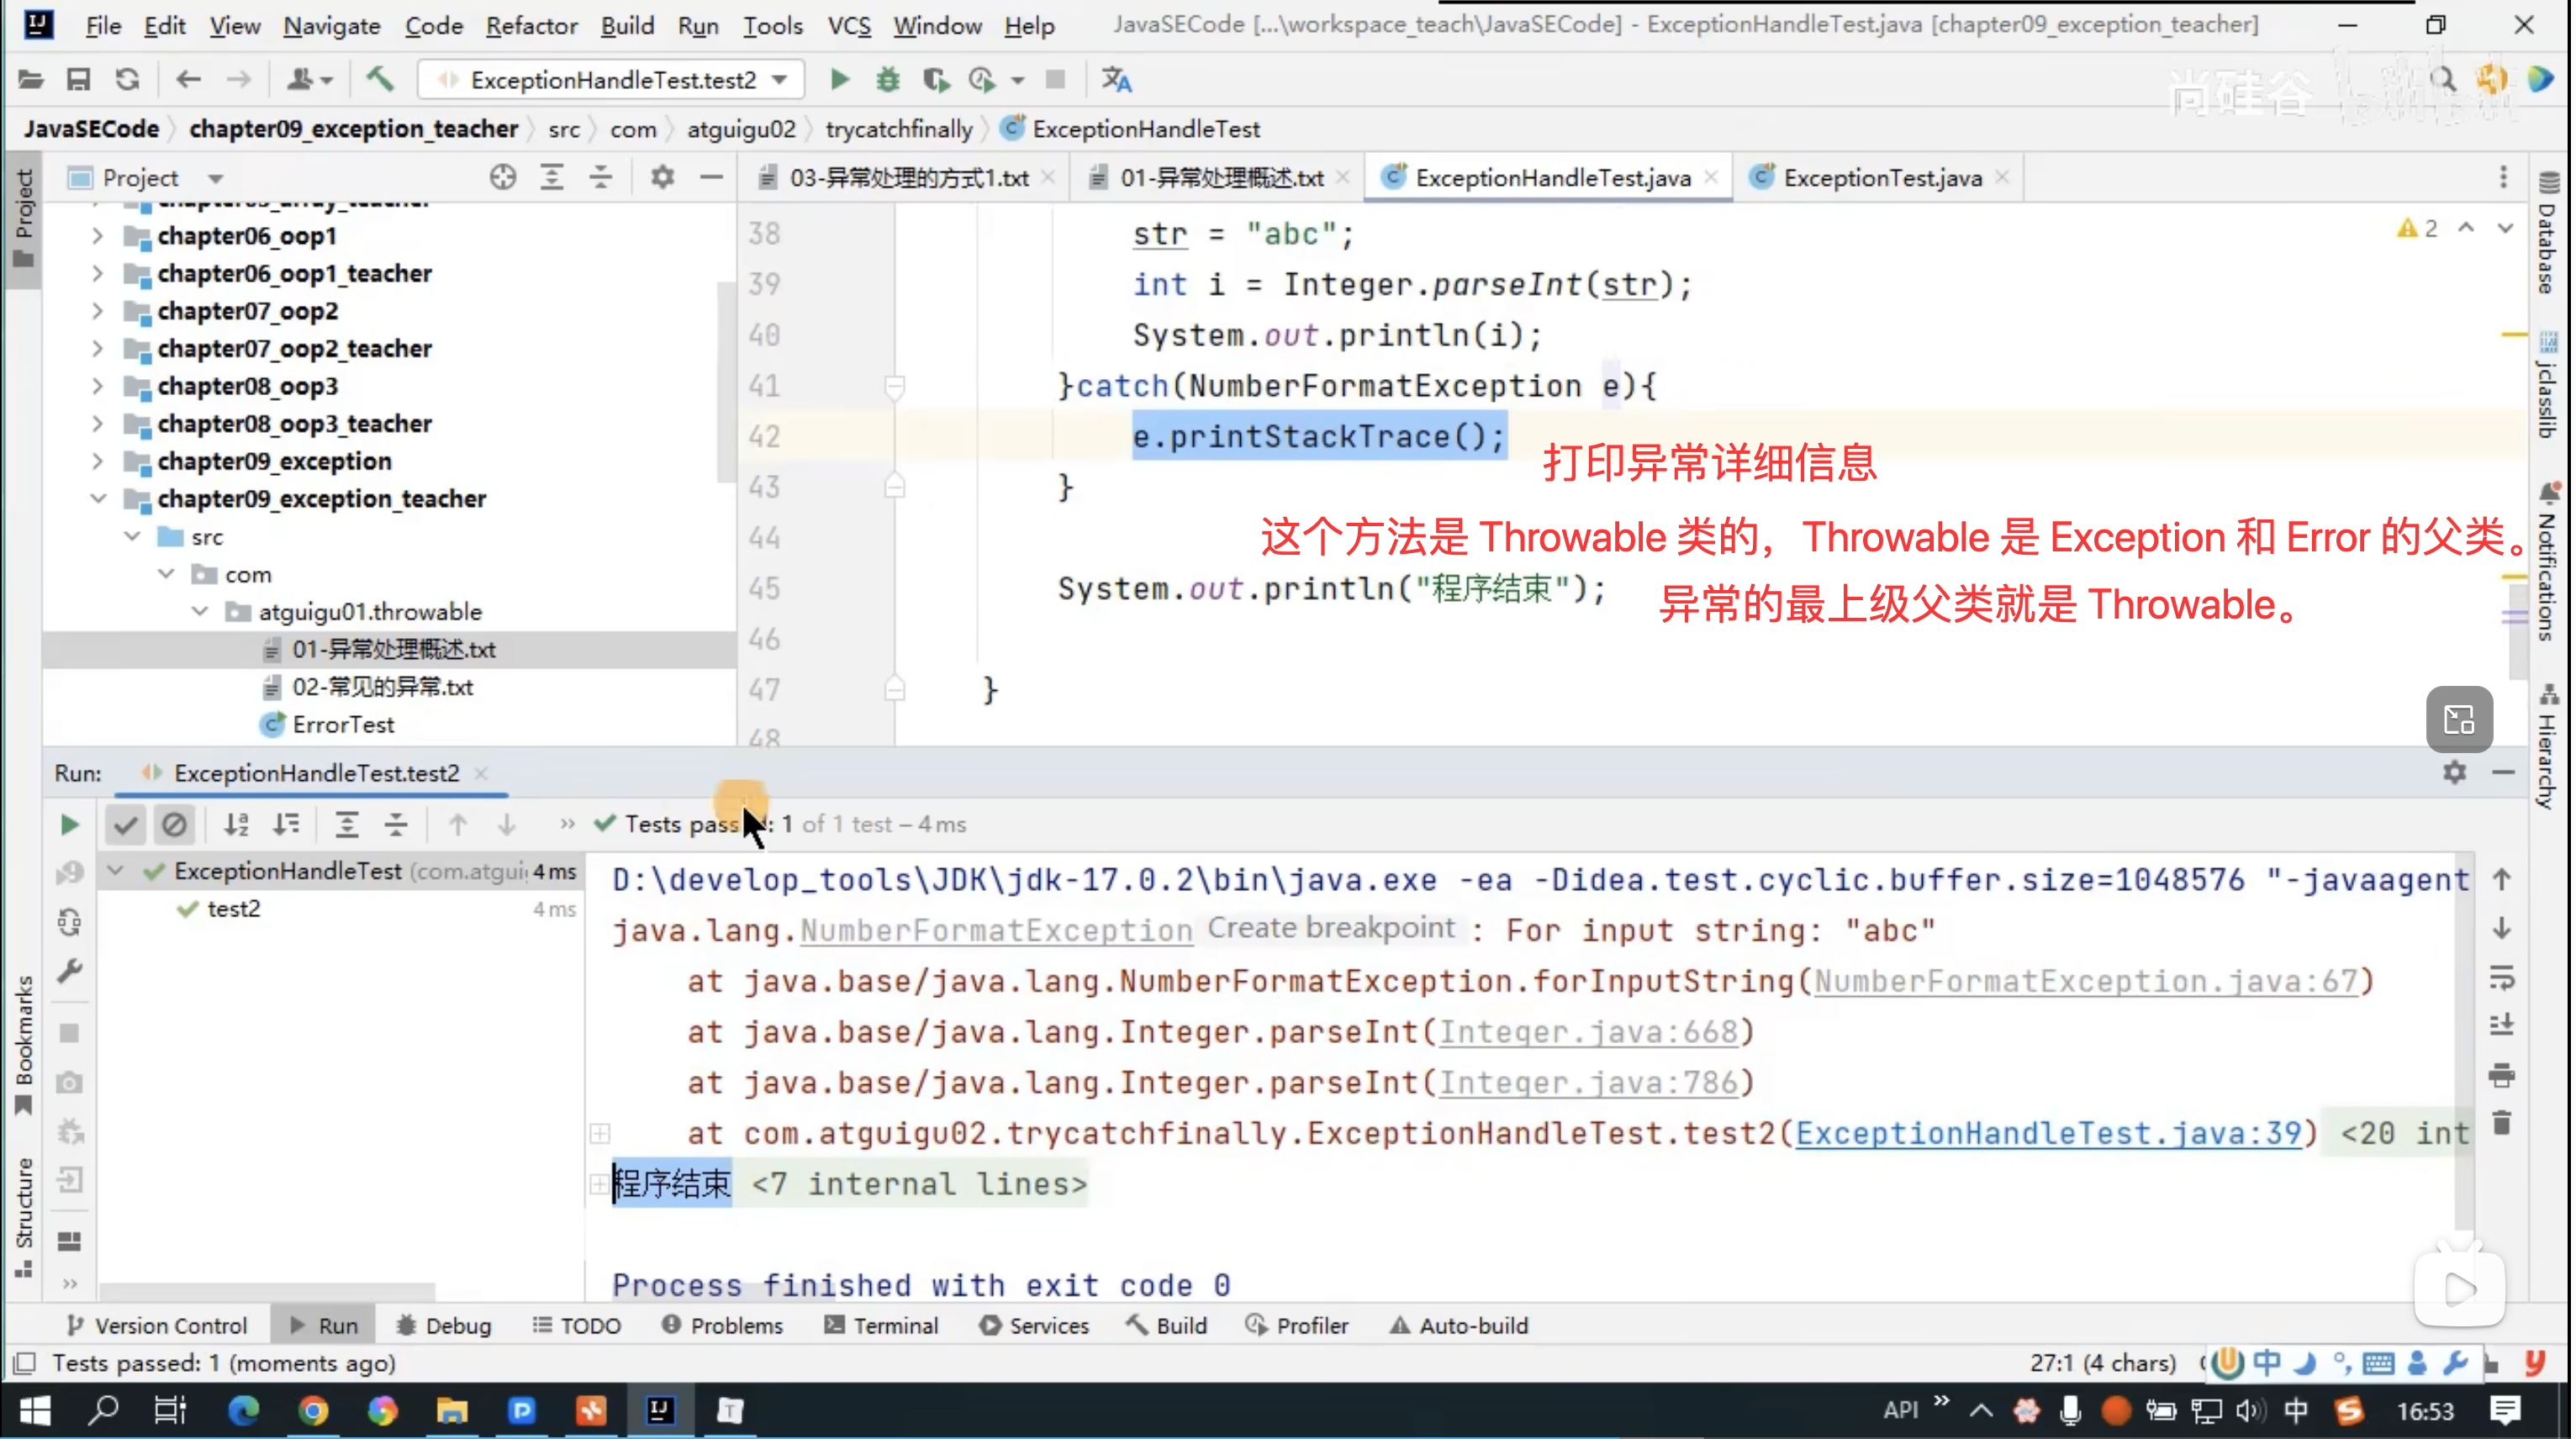Screen dimensions: 2576x1439
Task: Click the Save All floppy icon
Action: point(78,80)
